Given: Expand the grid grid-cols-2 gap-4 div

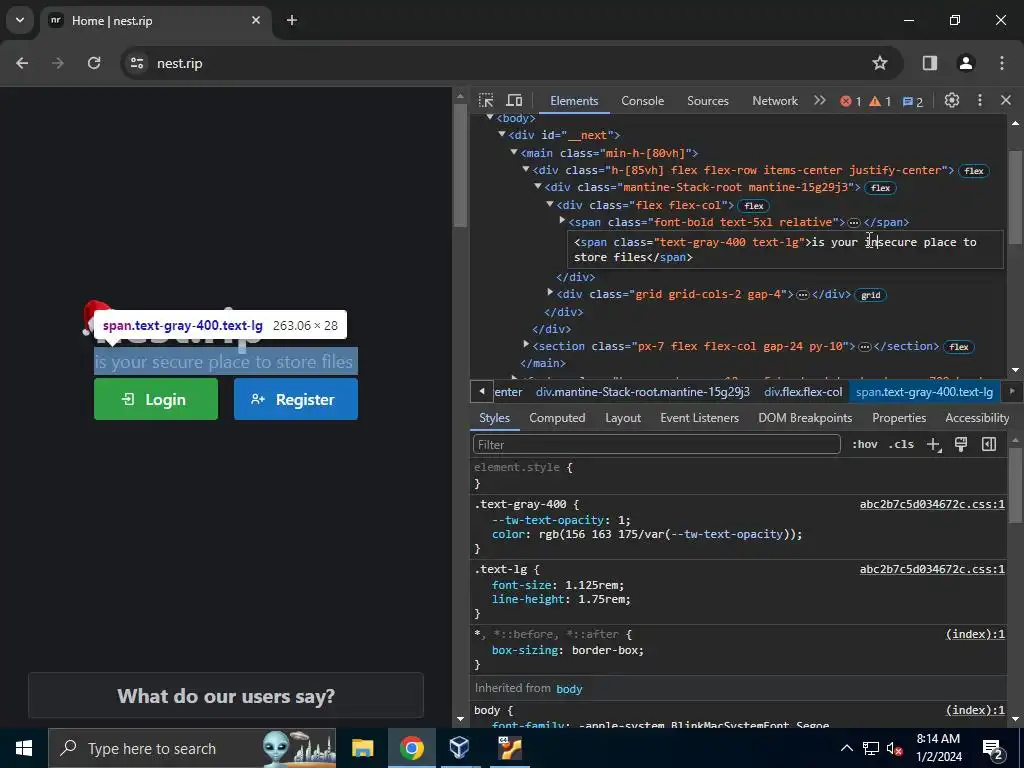Looking at the screenshot, I should coord(550,293).
